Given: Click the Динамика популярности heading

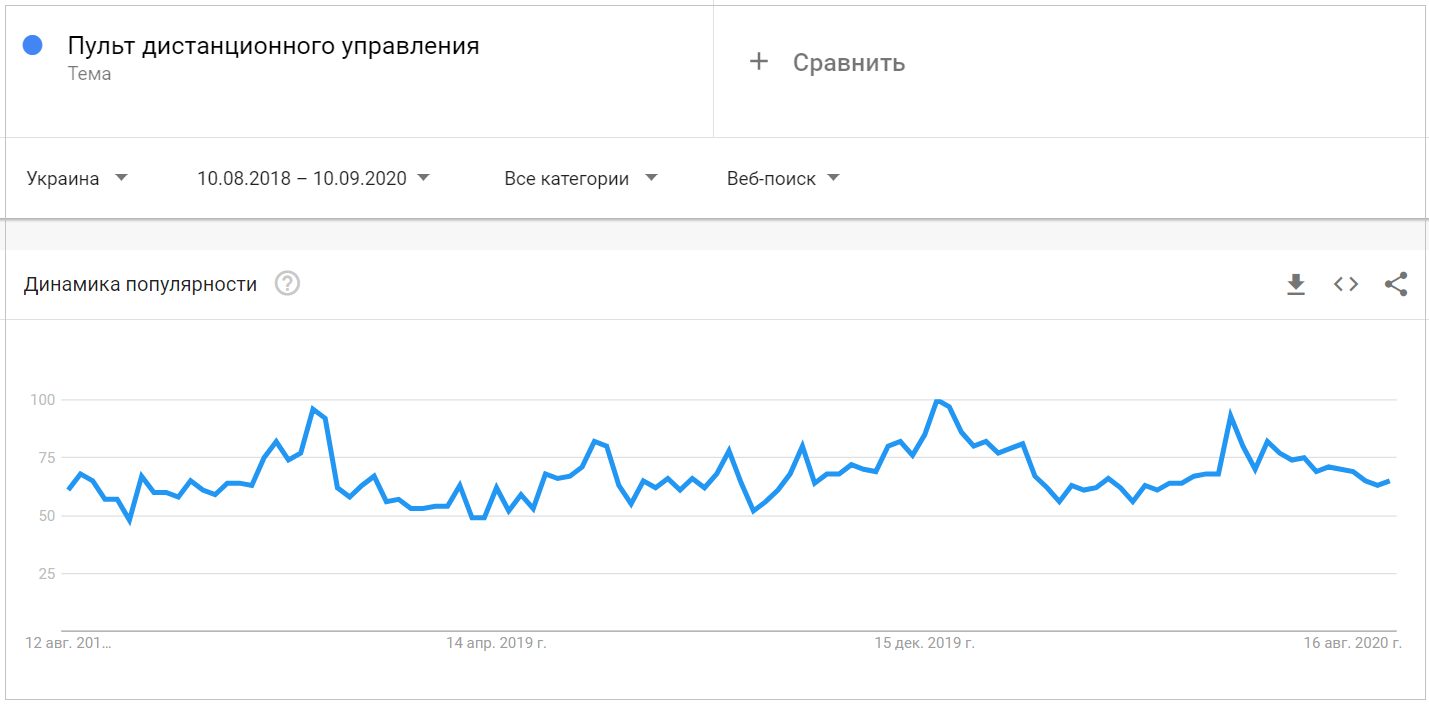Looking at the screenshot, I should pos(140,285).
